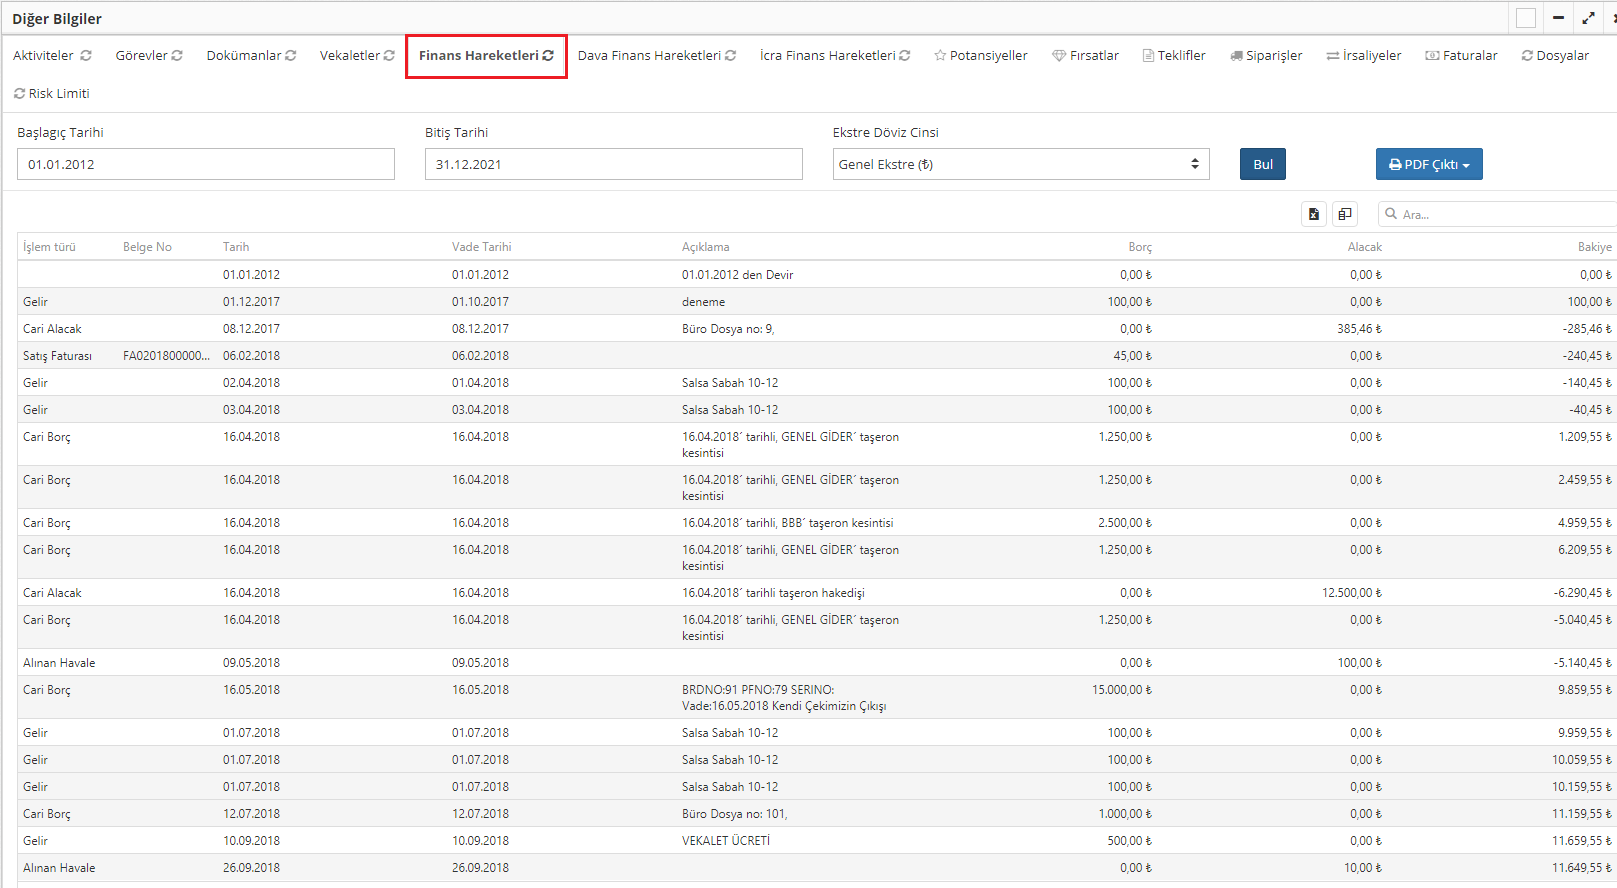Expand the PDF Çıktı dropdown button
Screen dimensions: 1617x888
click(x=1429, y=164)
